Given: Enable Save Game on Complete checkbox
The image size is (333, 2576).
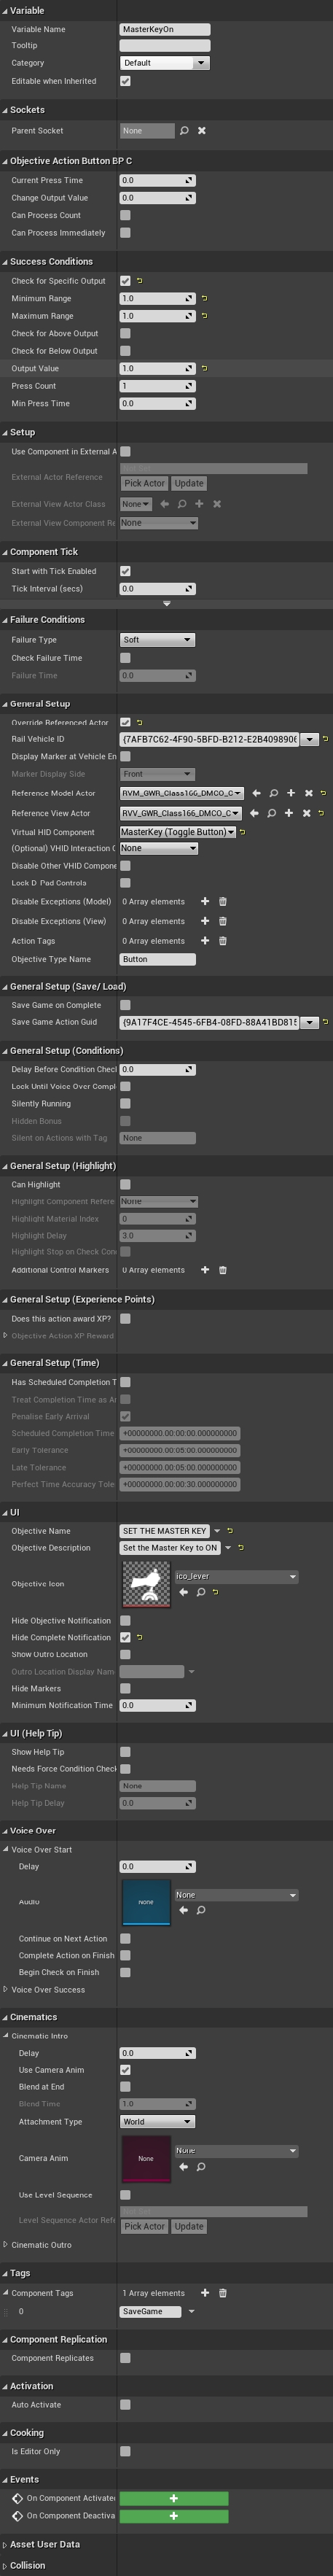Looking at the screenshot, I should [125, 1005].
